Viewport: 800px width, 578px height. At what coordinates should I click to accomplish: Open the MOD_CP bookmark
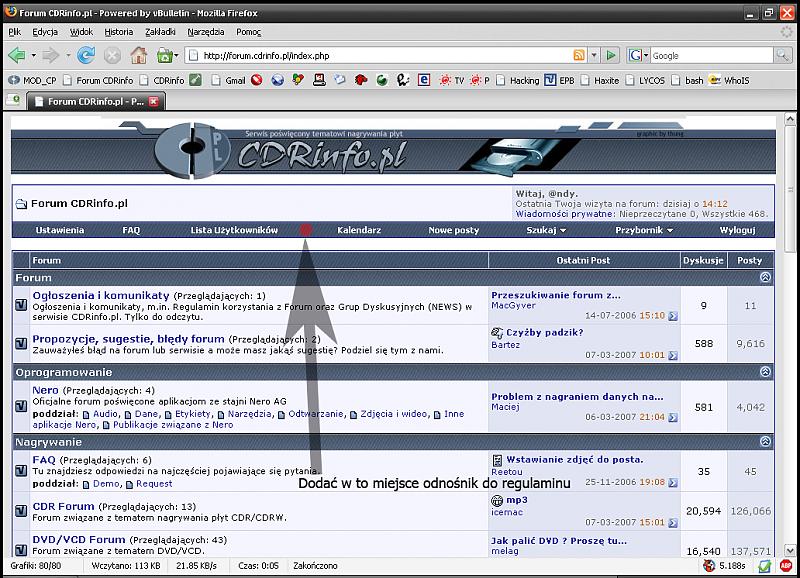coord(33,81)
